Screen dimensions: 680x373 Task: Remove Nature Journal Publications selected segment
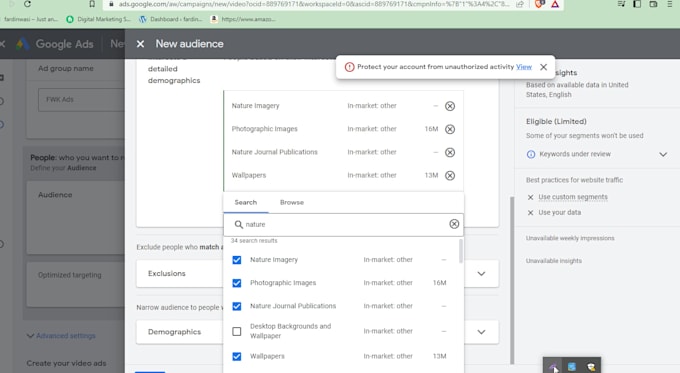tap(450, 152)
